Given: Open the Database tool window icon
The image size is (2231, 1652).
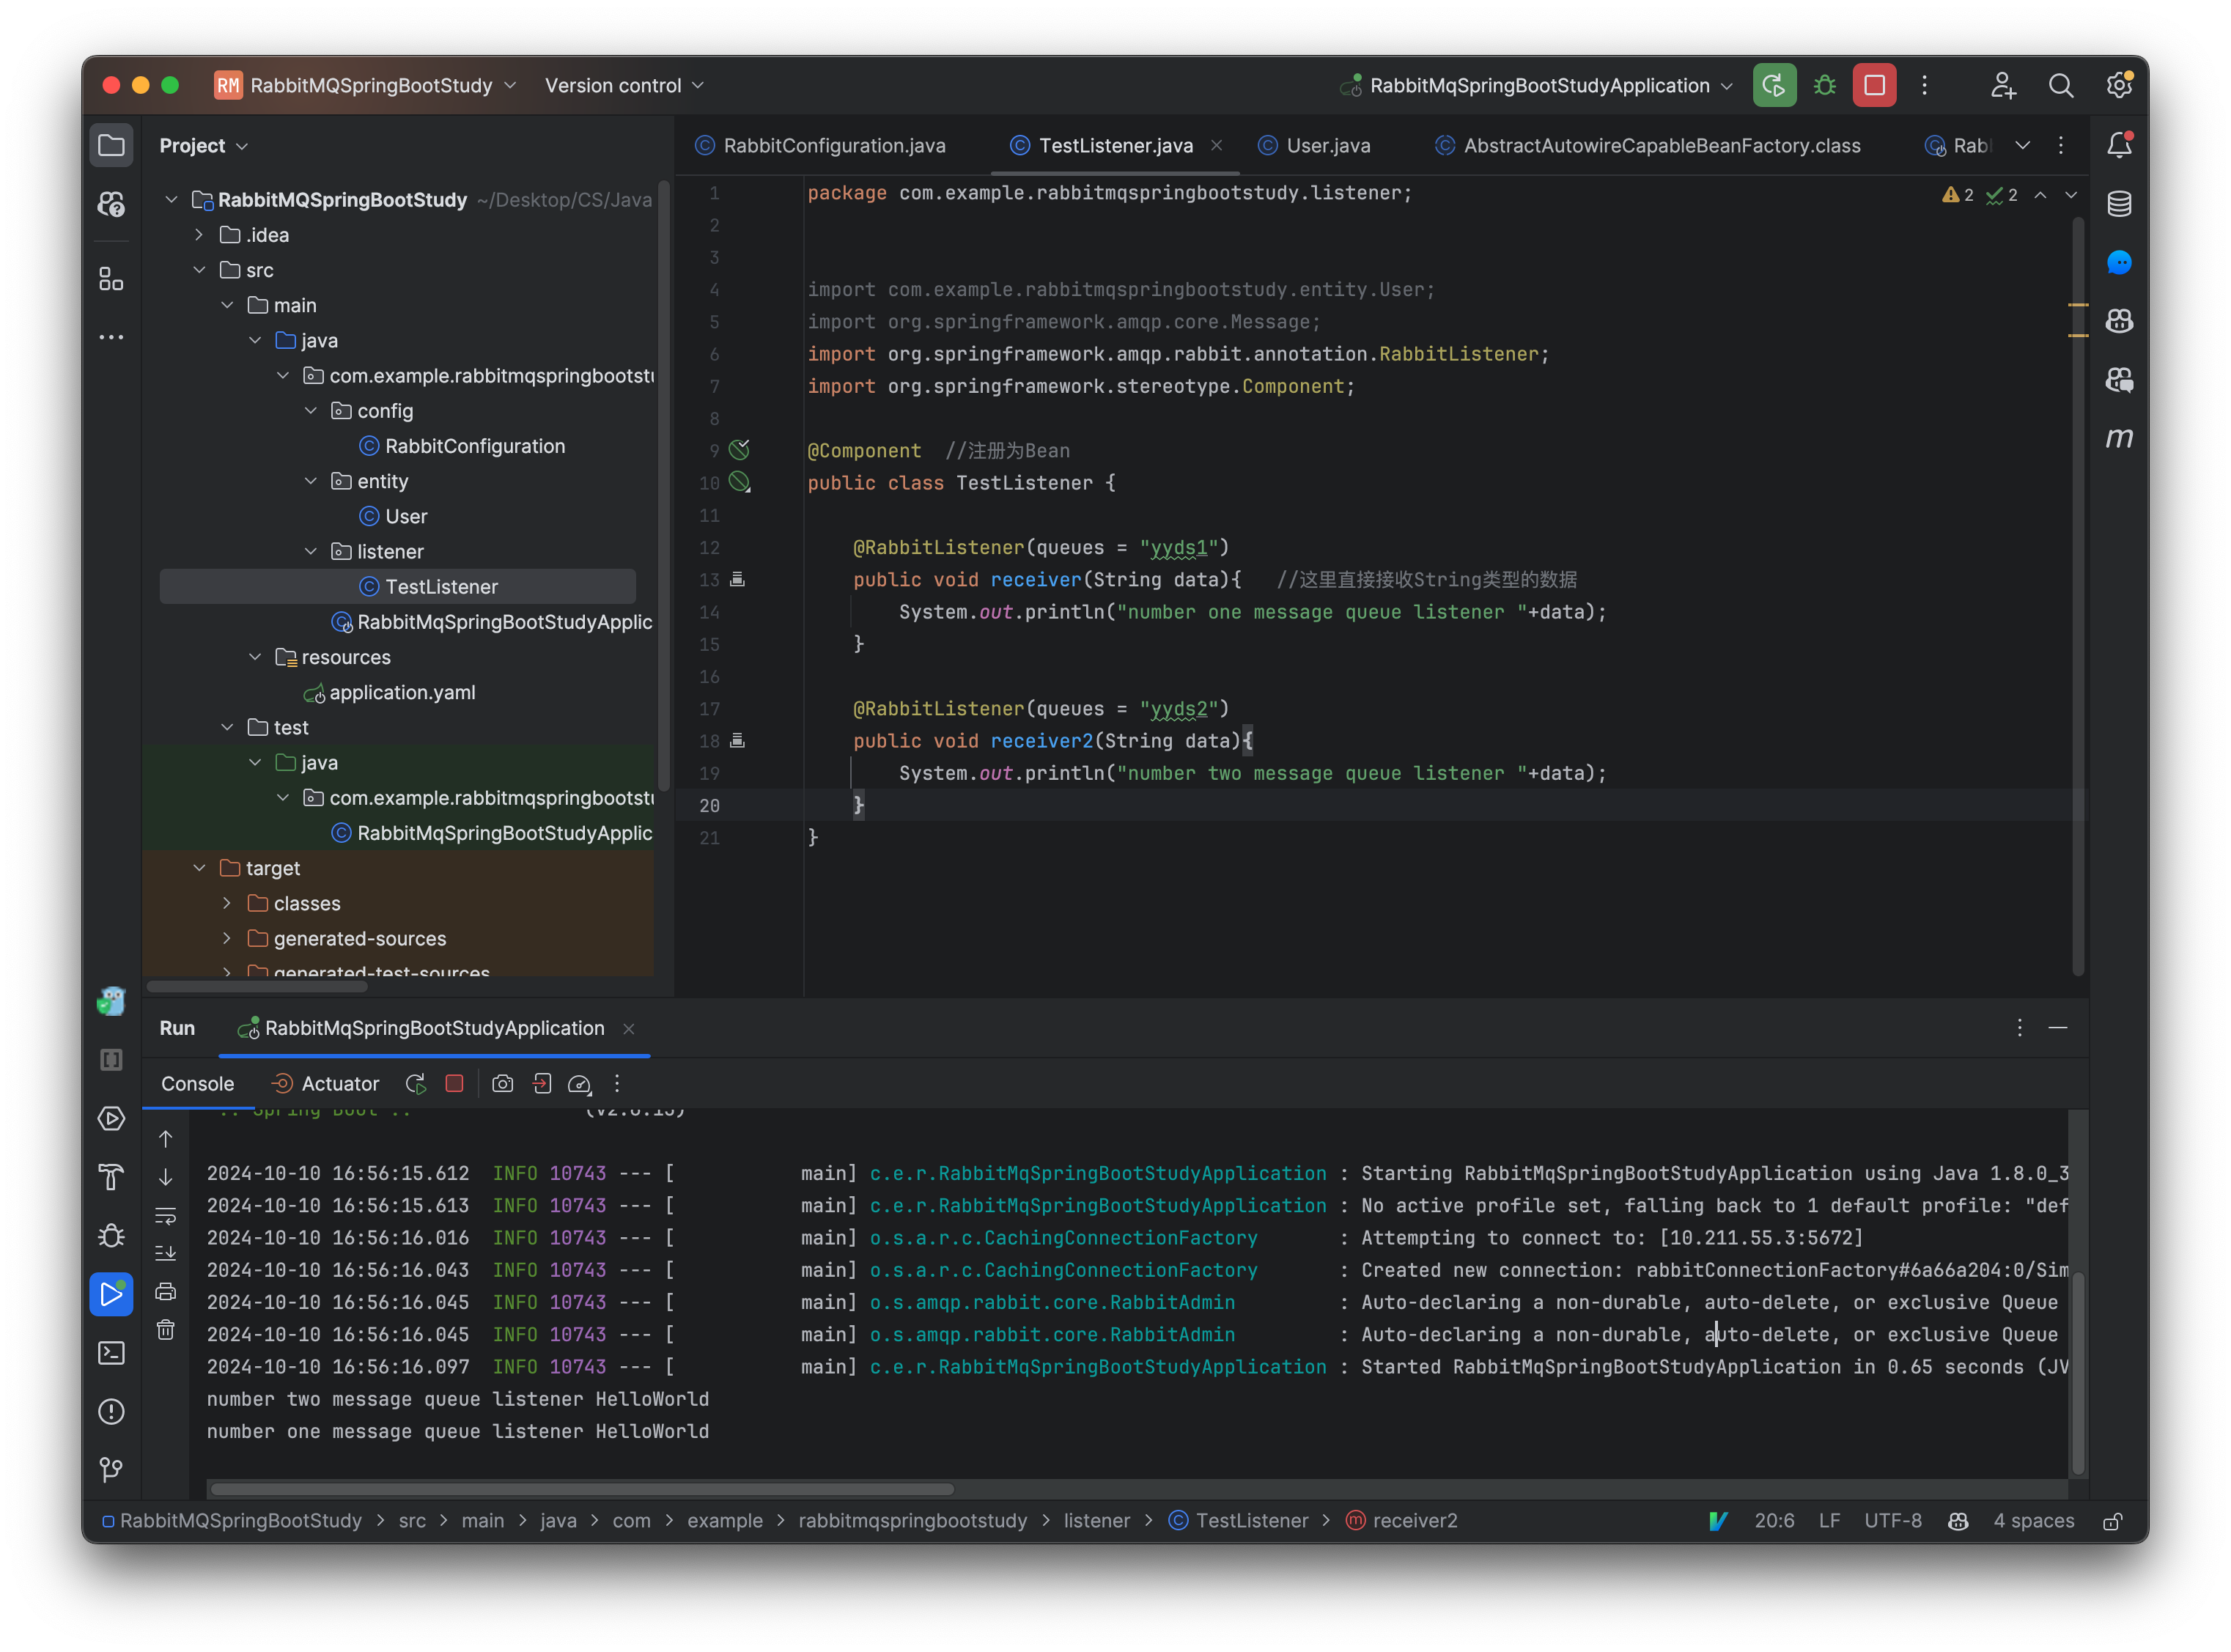Looking at the screenshot, I should tap(2118, 204).
